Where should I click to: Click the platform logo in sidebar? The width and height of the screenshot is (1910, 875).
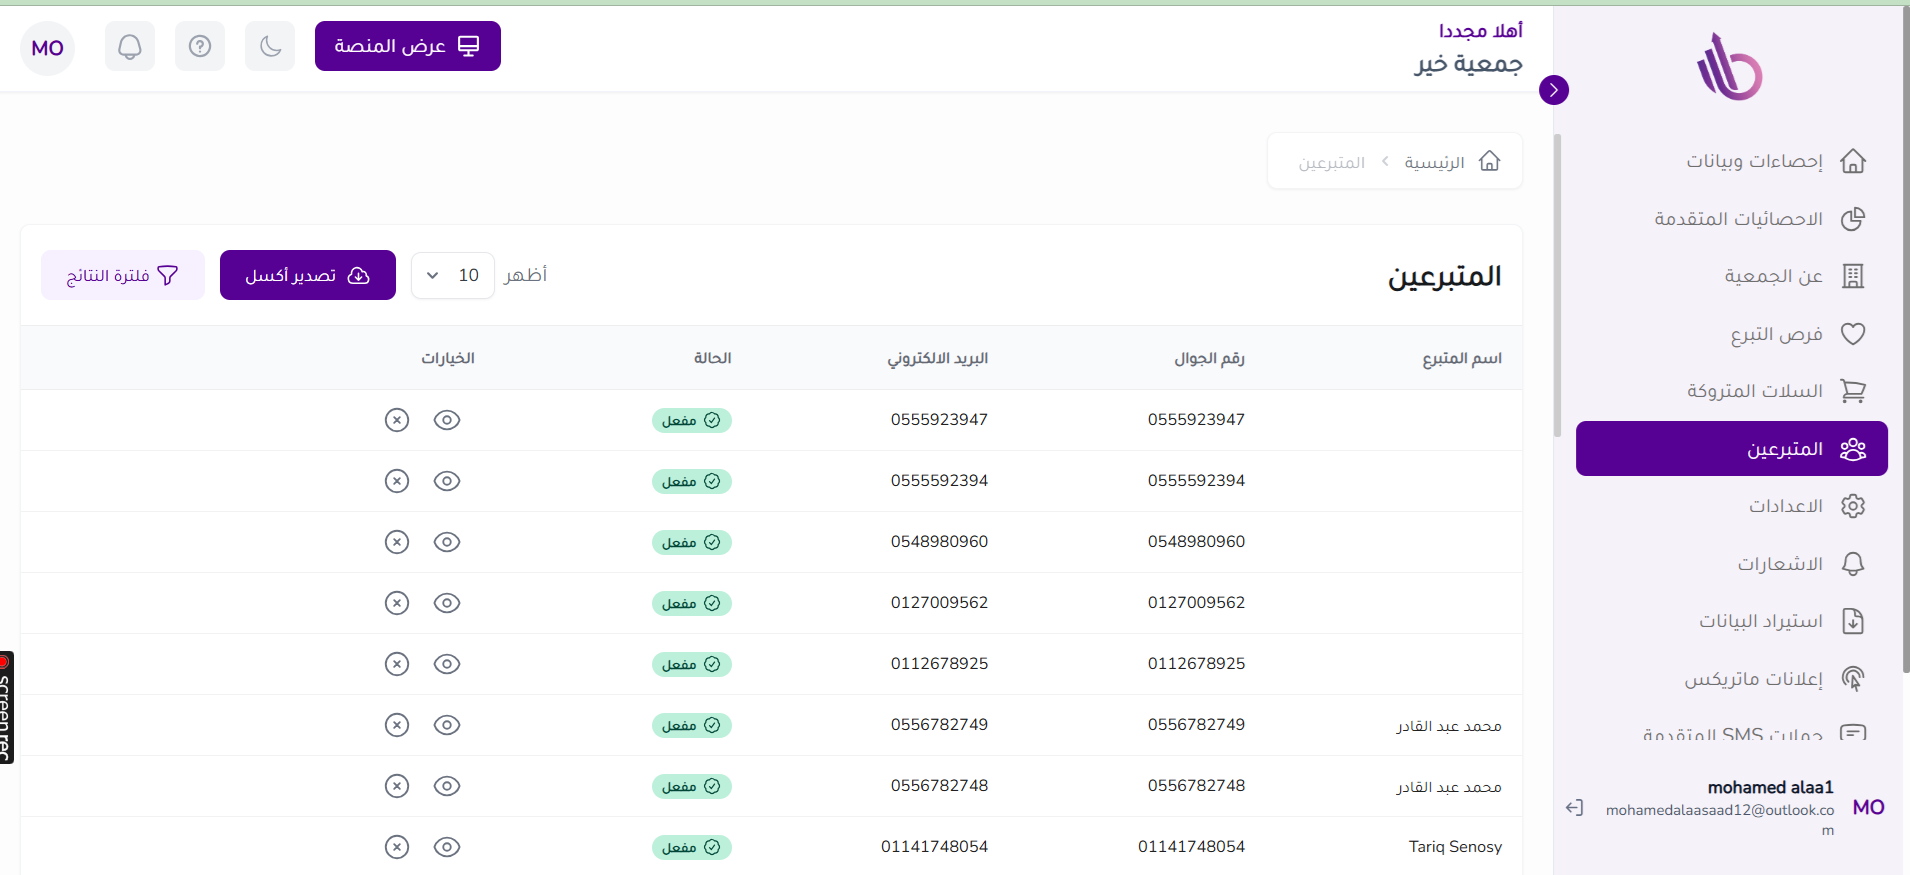point(1729,67)
